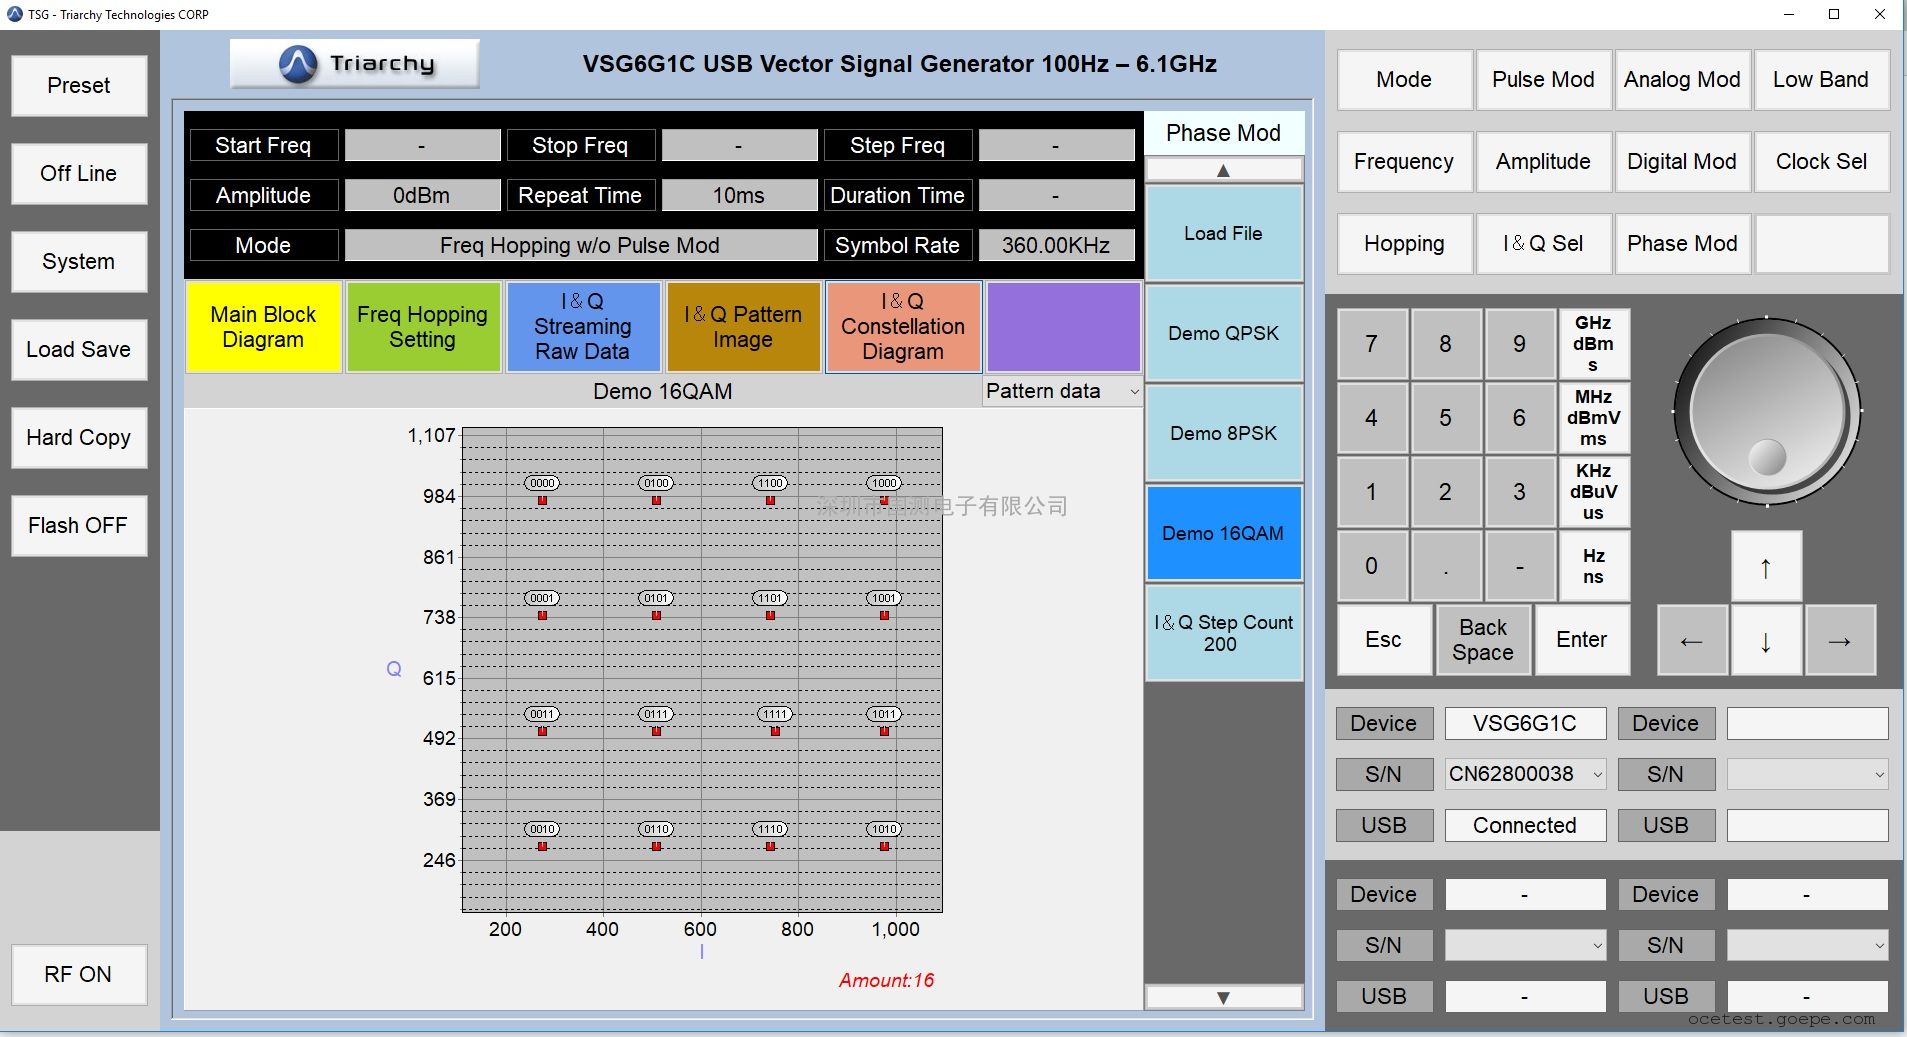Click the Triarchy logo button

355,64
